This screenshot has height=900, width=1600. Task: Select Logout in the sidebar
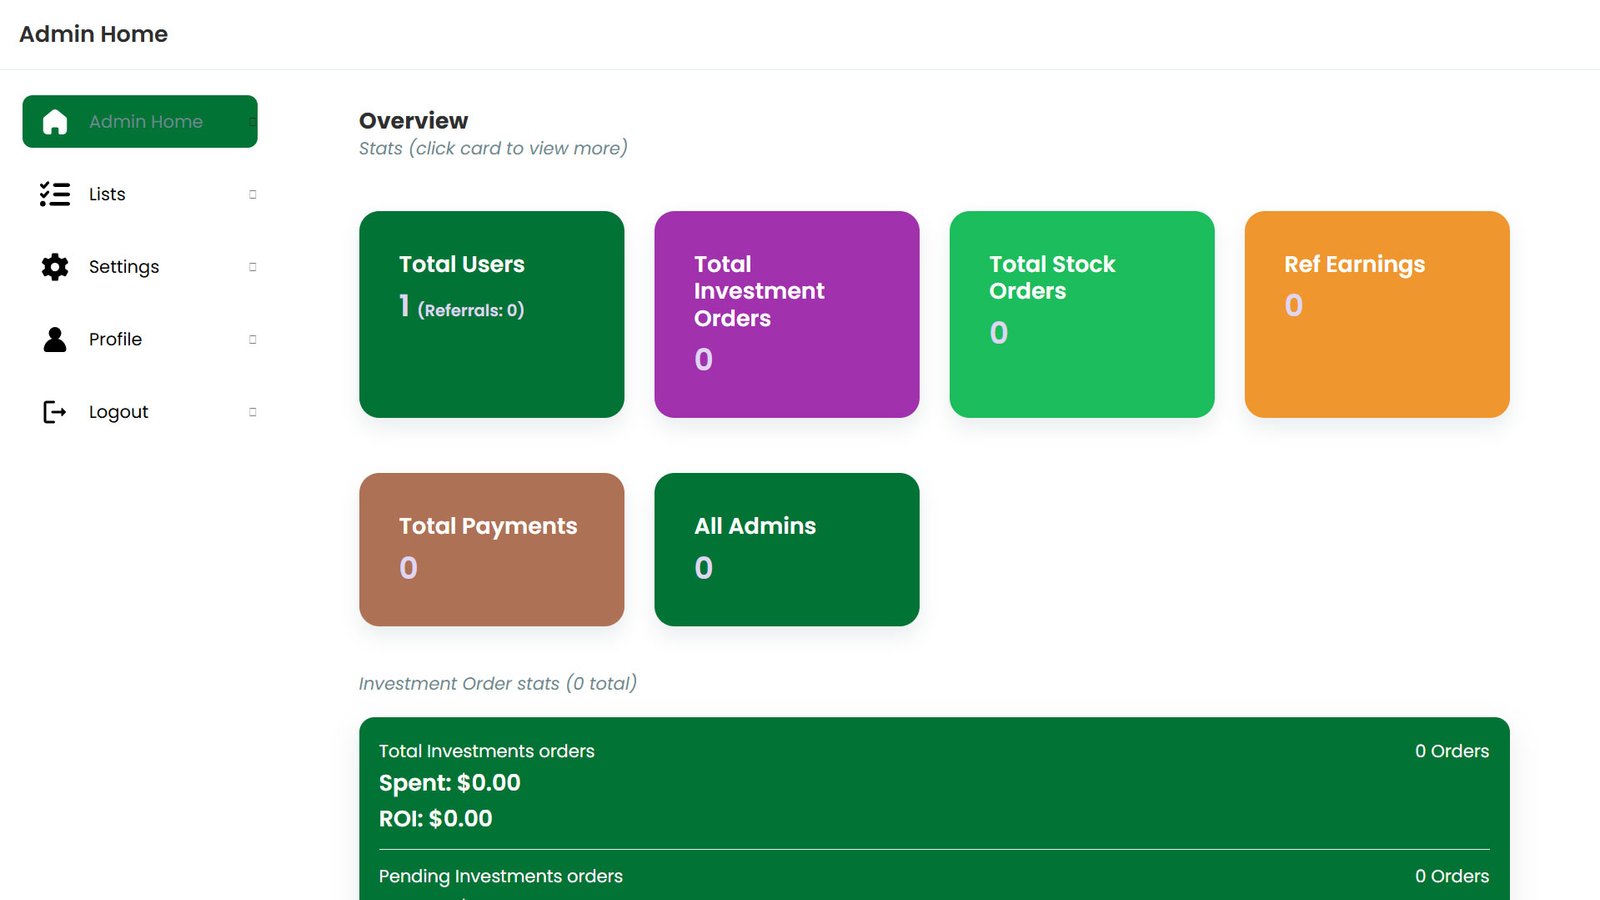(x=140, y=412)
